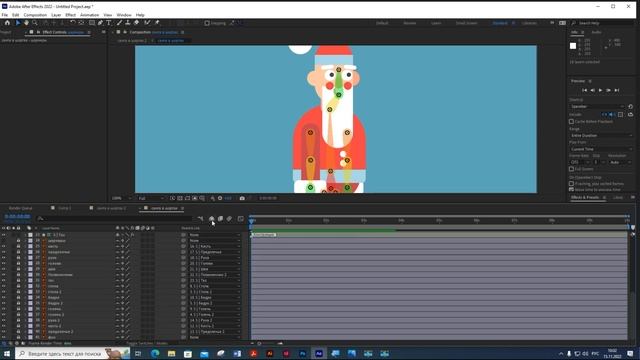Select the Roto Brush tool
This screenshot has width=640, height=360.
click(x=147, y=23)
